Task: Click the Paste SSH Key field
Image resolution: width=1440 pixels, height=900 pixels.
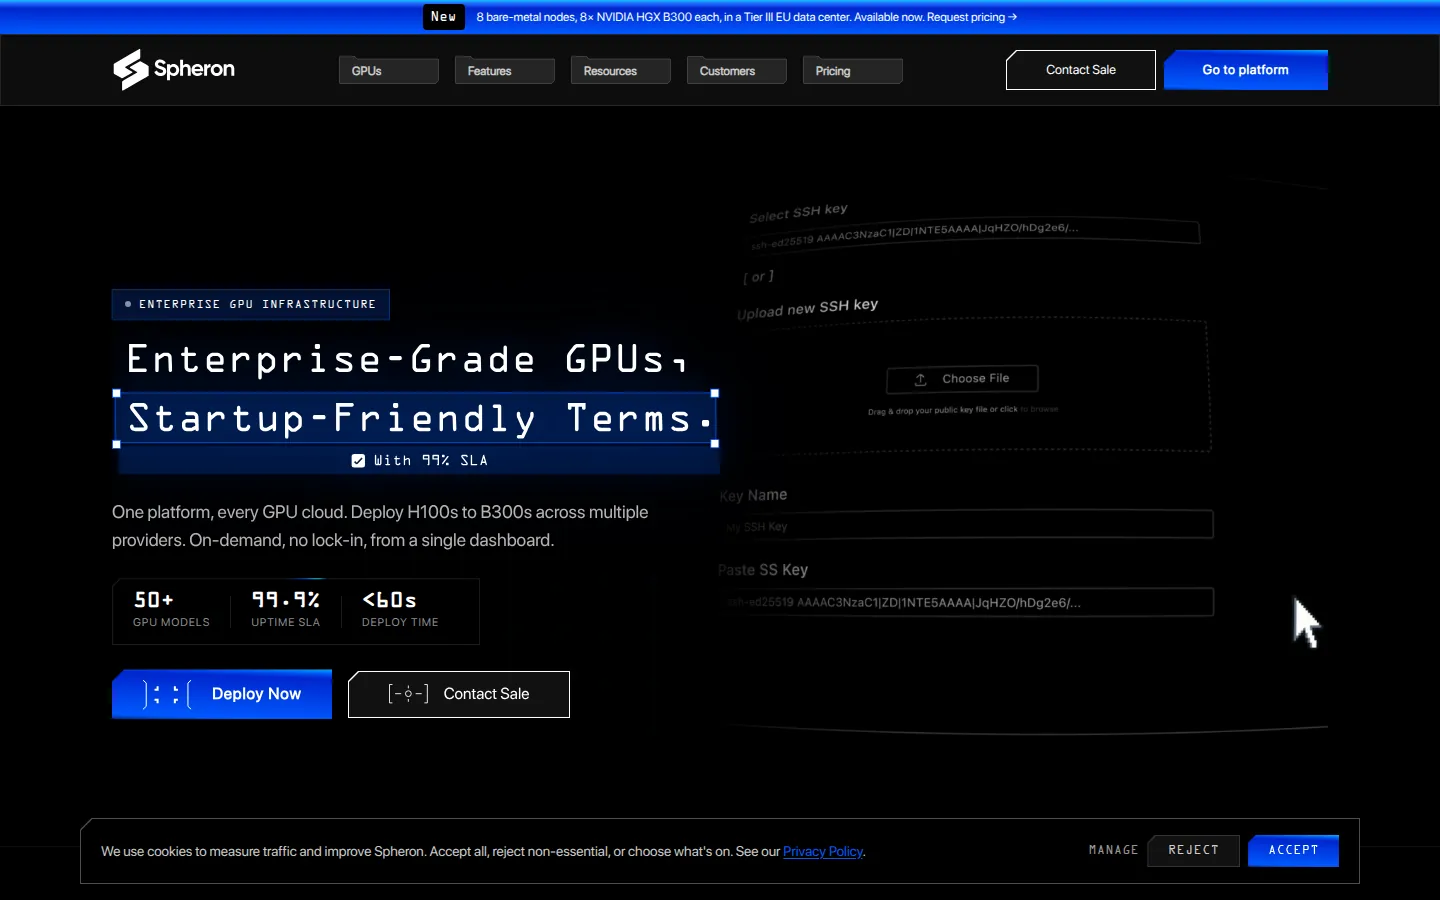Action: 966,602
